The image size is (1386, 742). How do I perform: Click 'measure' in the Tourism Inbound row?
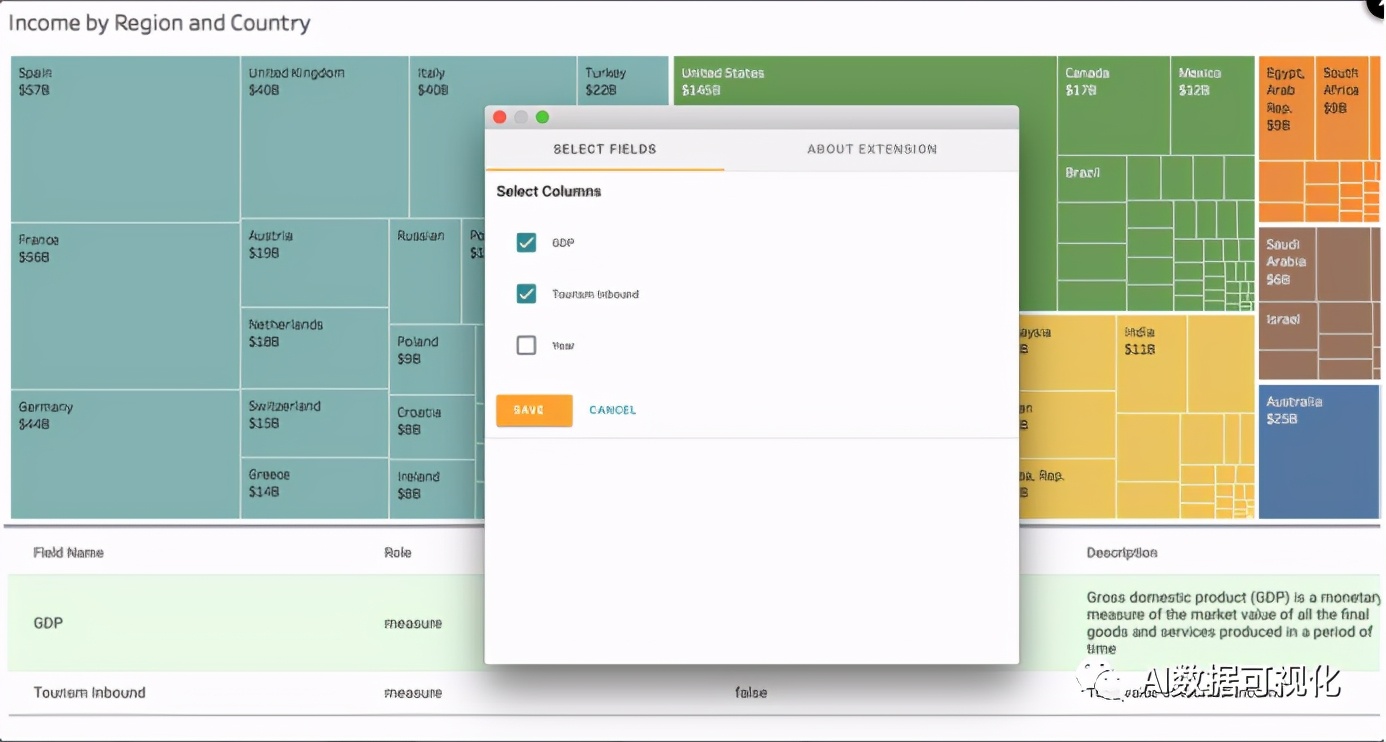[413, 692]
